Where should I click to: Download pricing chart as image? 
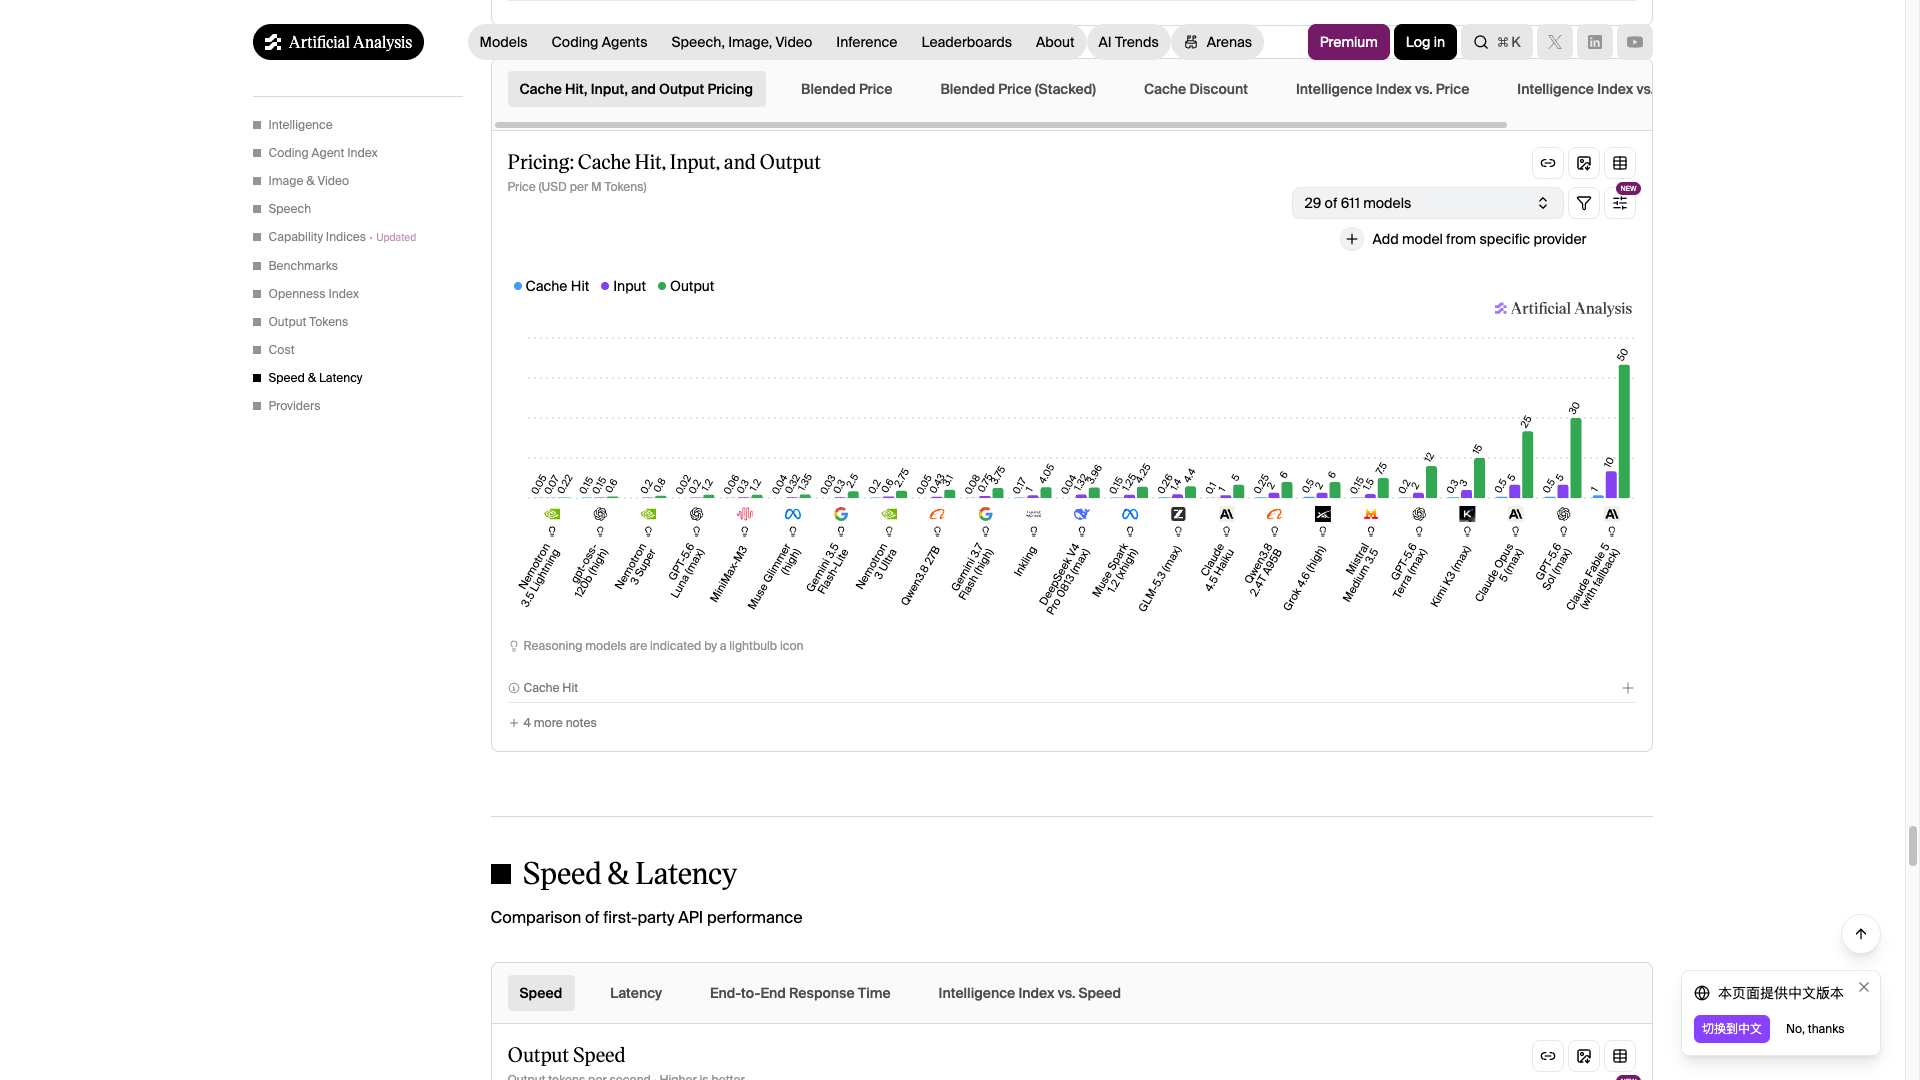(1583, 163)
